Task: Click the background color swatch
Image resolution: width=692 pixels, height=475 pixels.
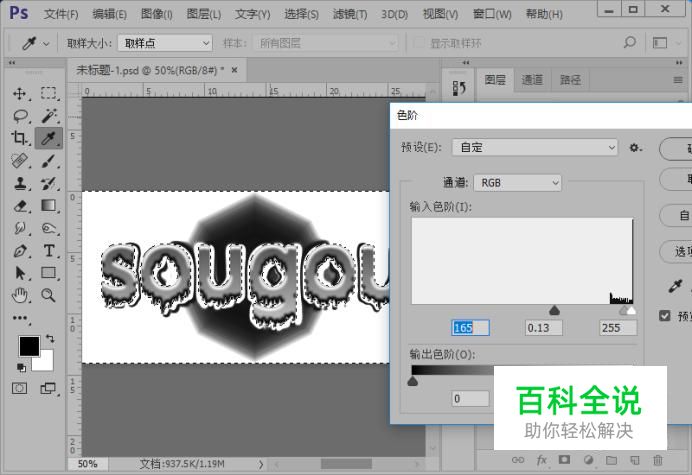Action: (x=47, y=363)
